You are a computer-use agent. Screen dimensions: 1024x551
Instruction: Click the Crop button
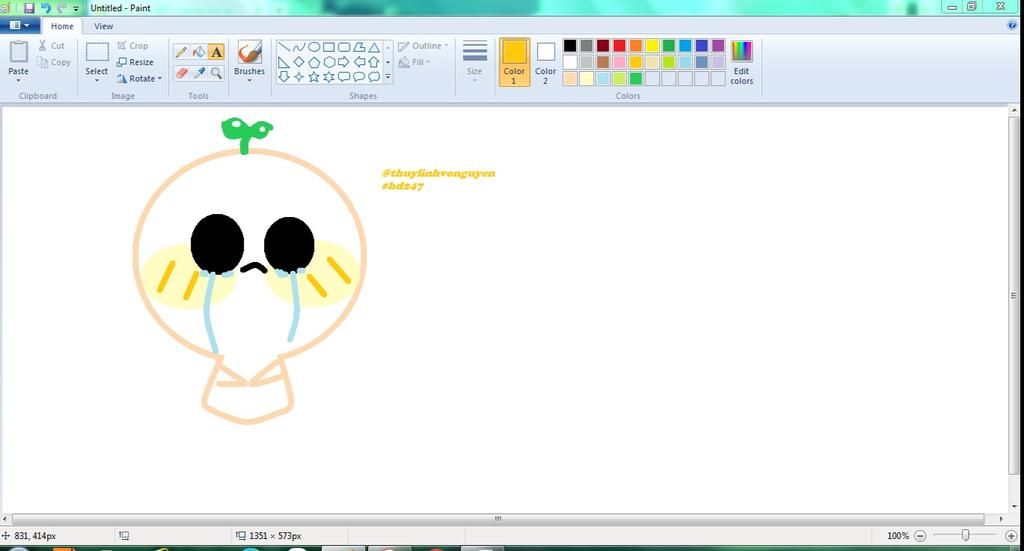click(133, 46)
